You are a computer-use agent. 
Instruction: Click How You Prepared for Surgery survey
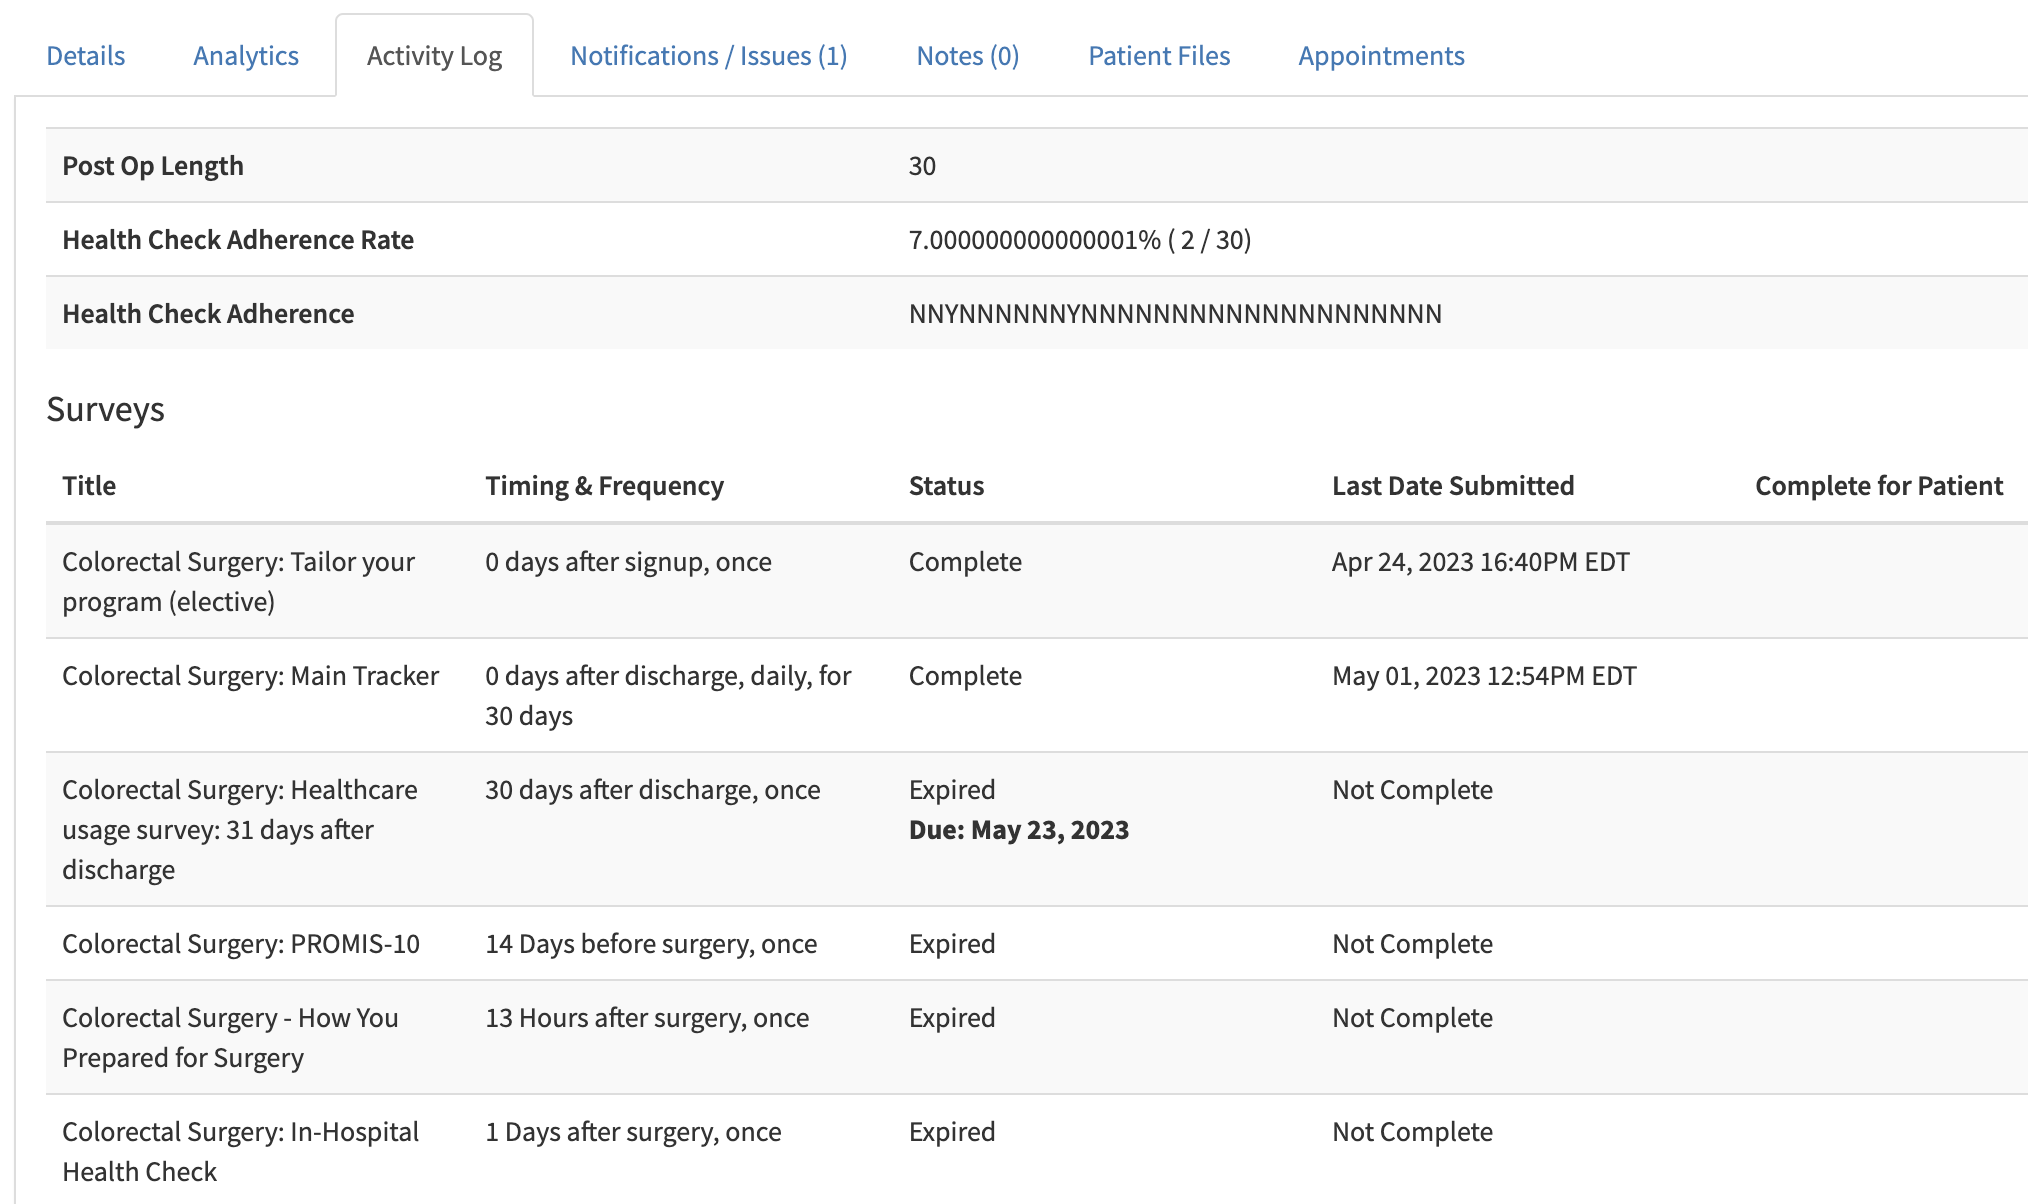230,1037
